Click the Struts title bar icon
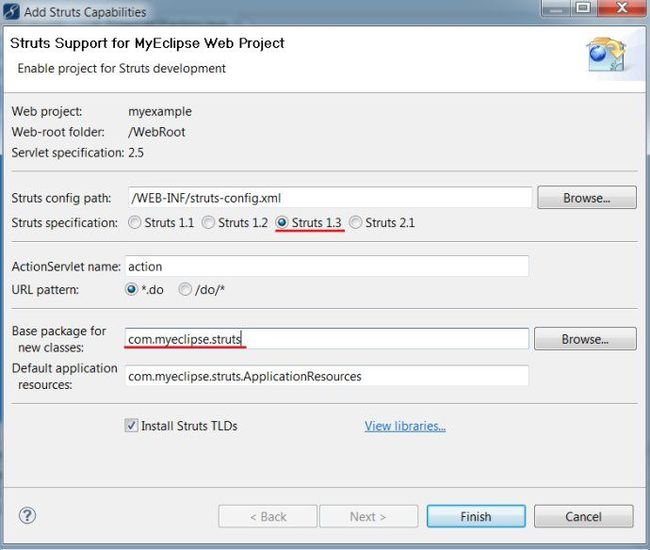 pos(11,12)
